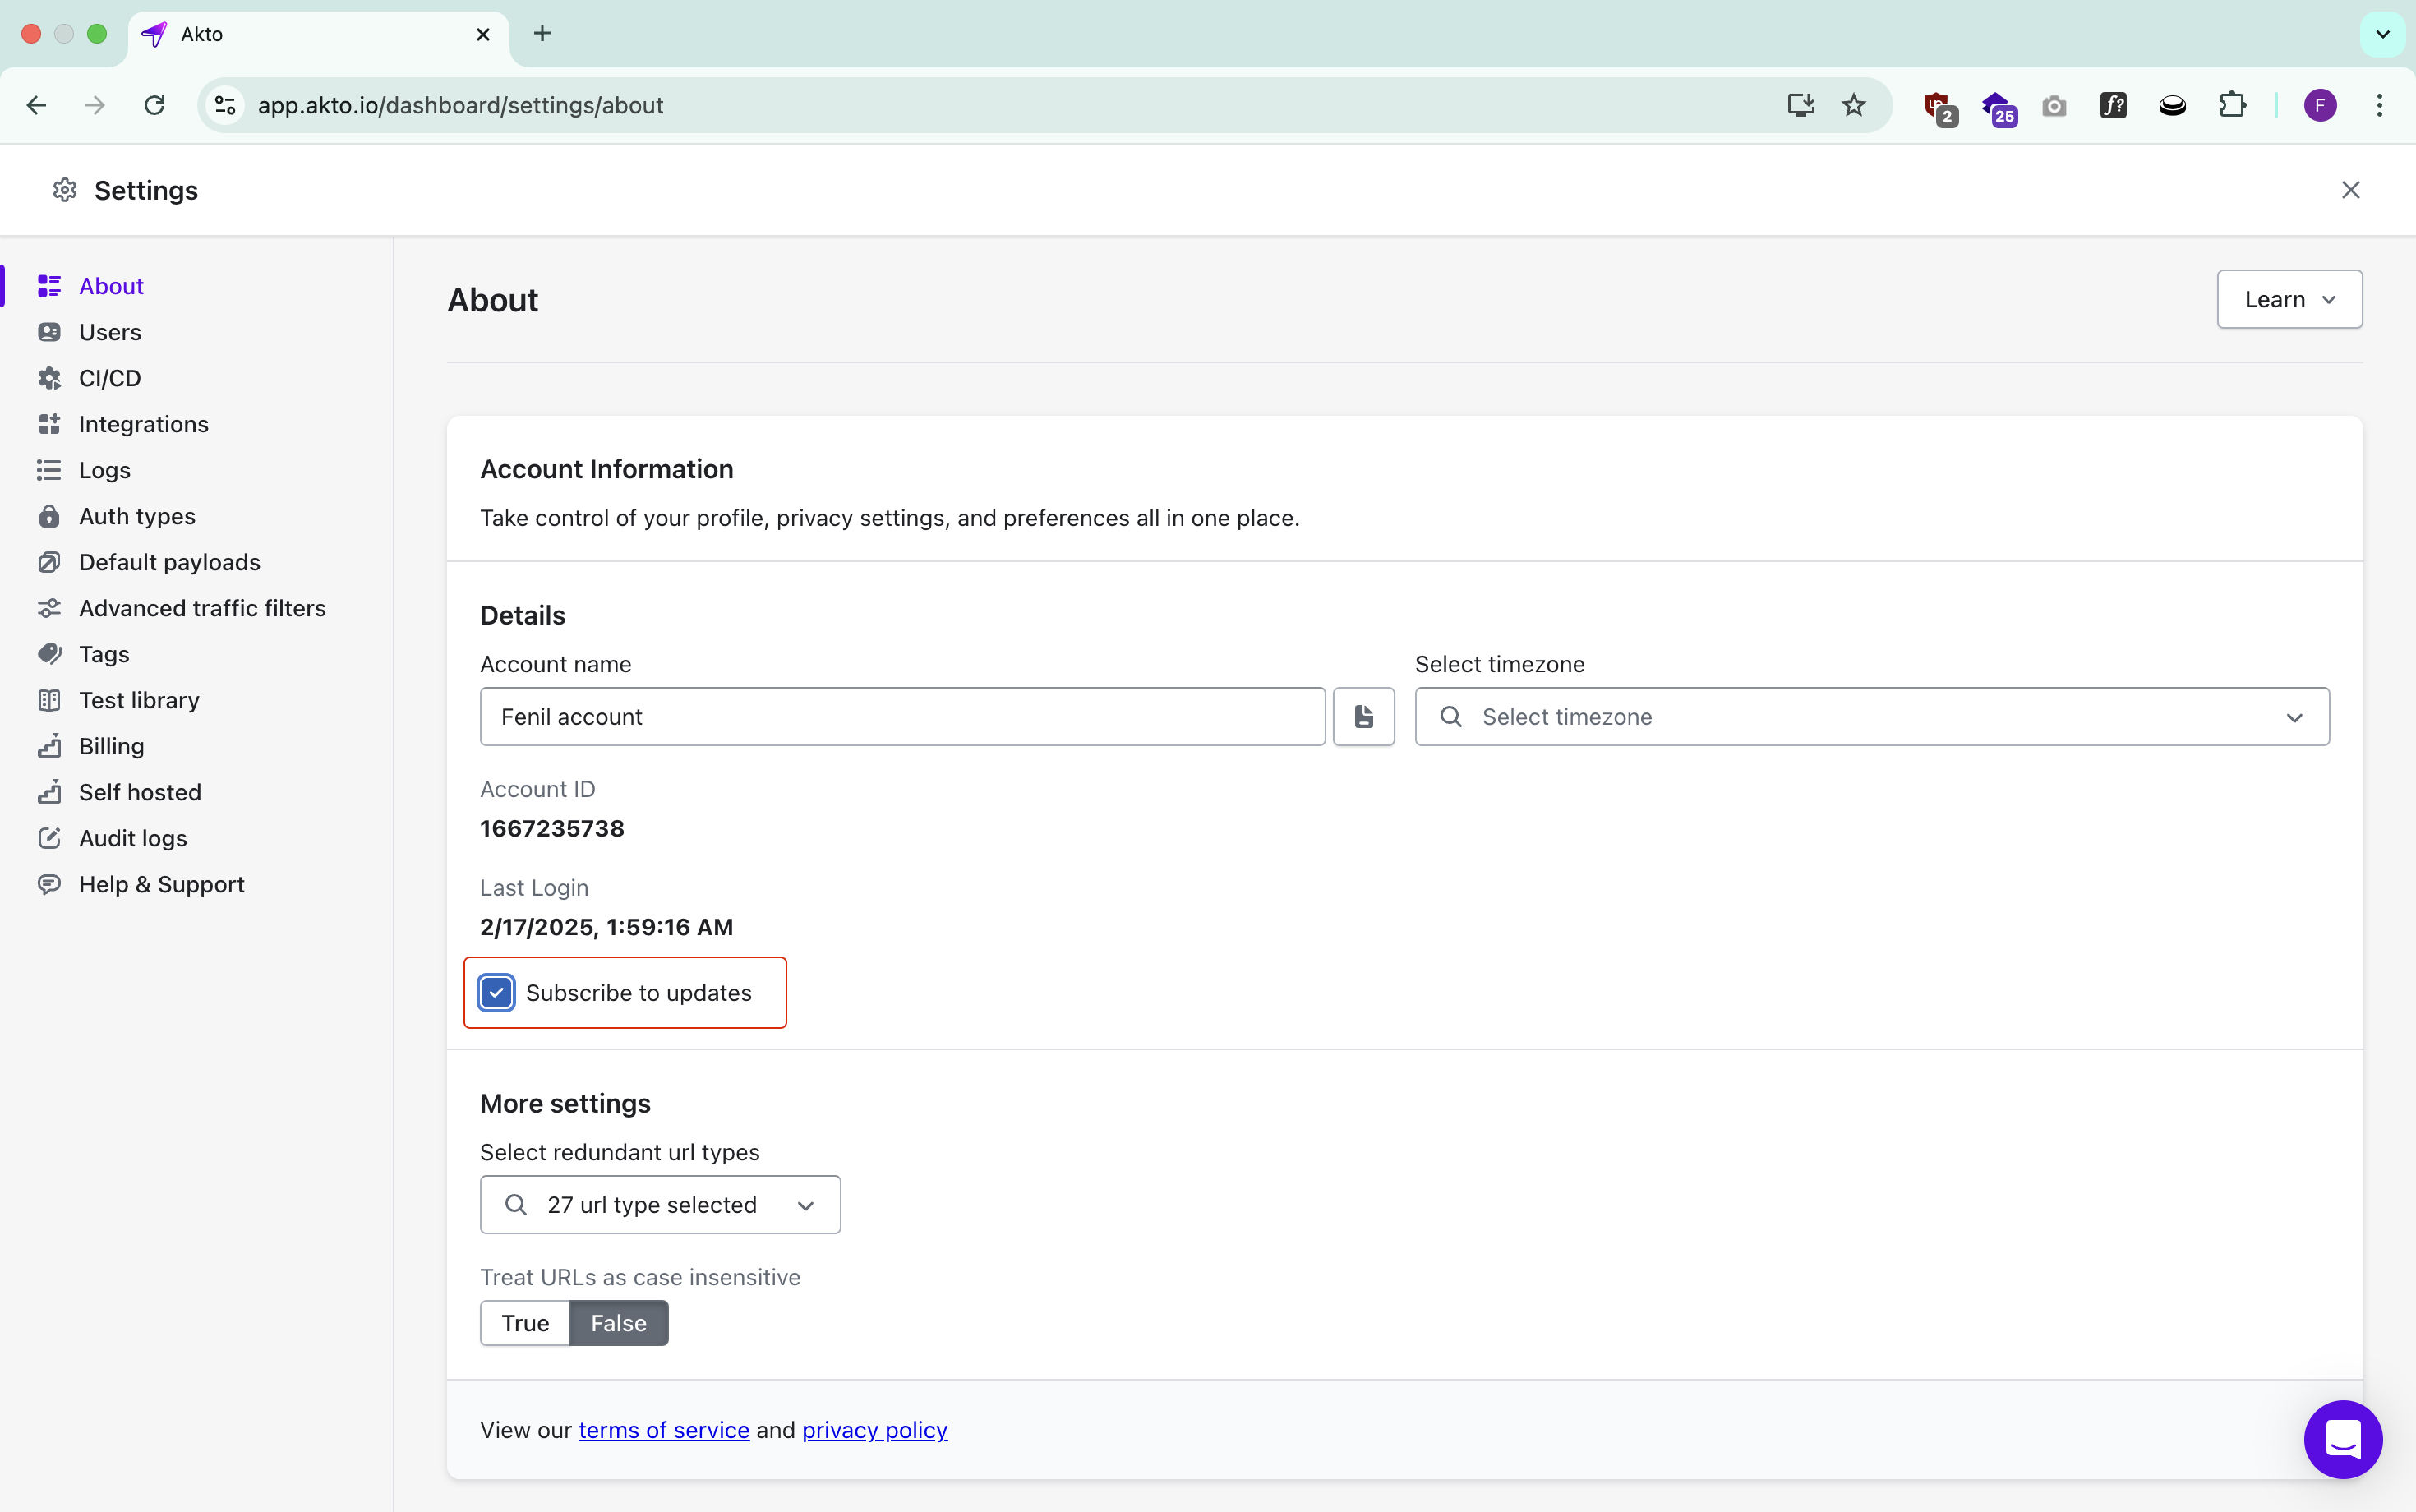Screen dimensions: 2416x1512
Task: Click the save icon beside Account name
Action: click(1363, 716)
